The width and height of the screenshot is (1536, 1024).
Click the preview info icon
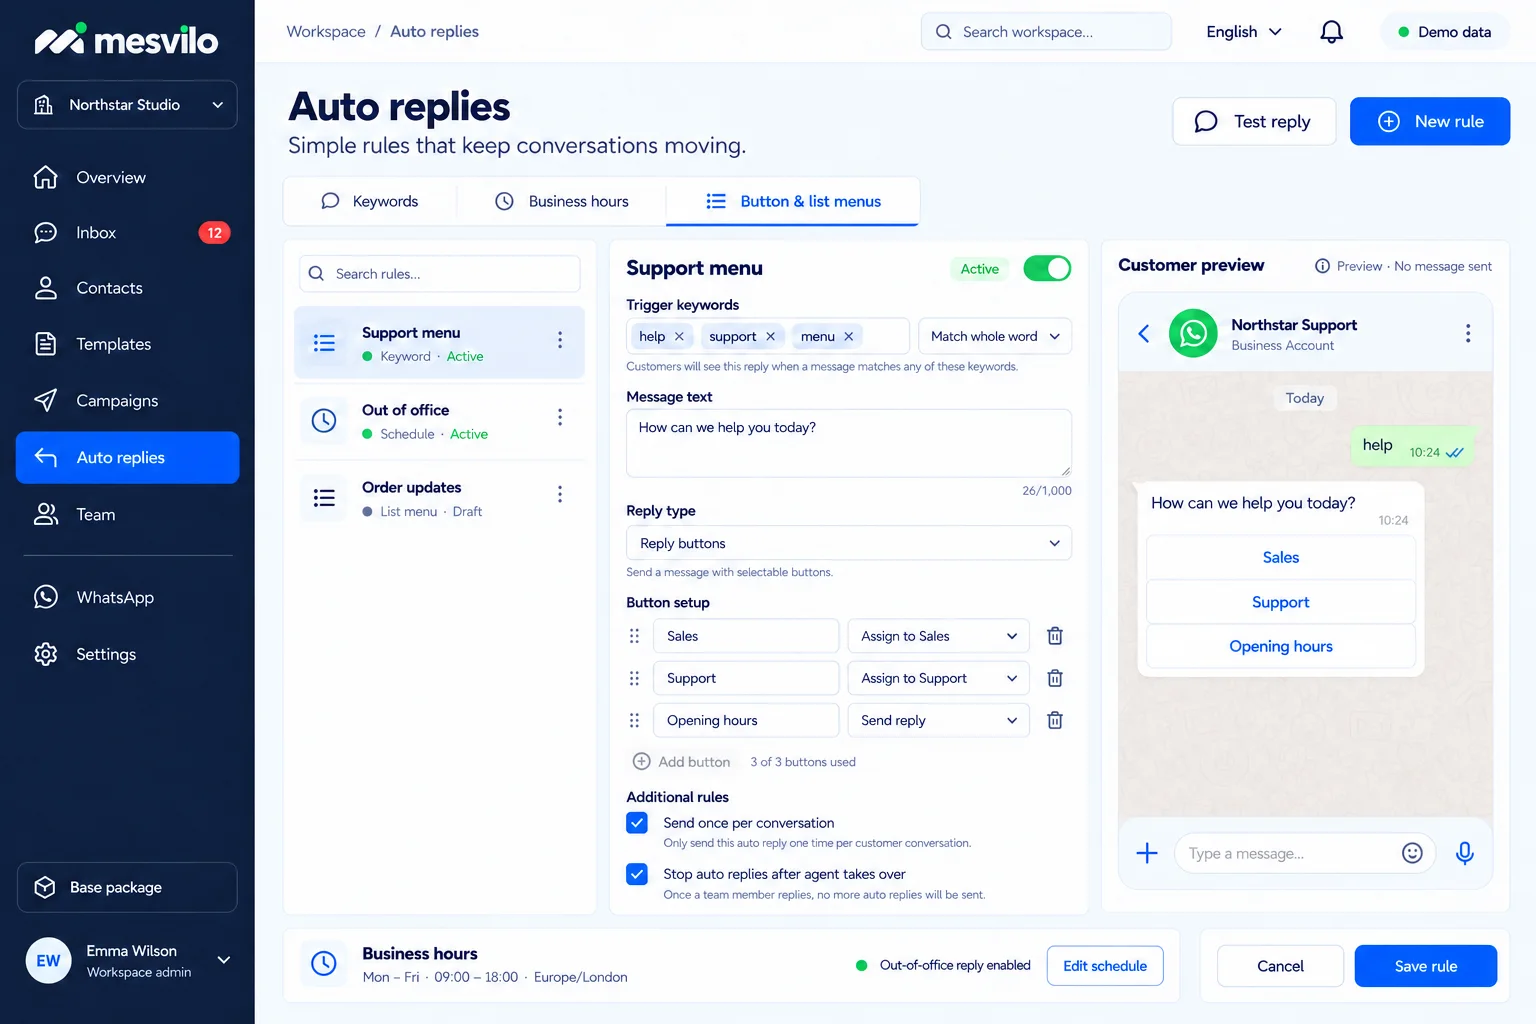1322,266
